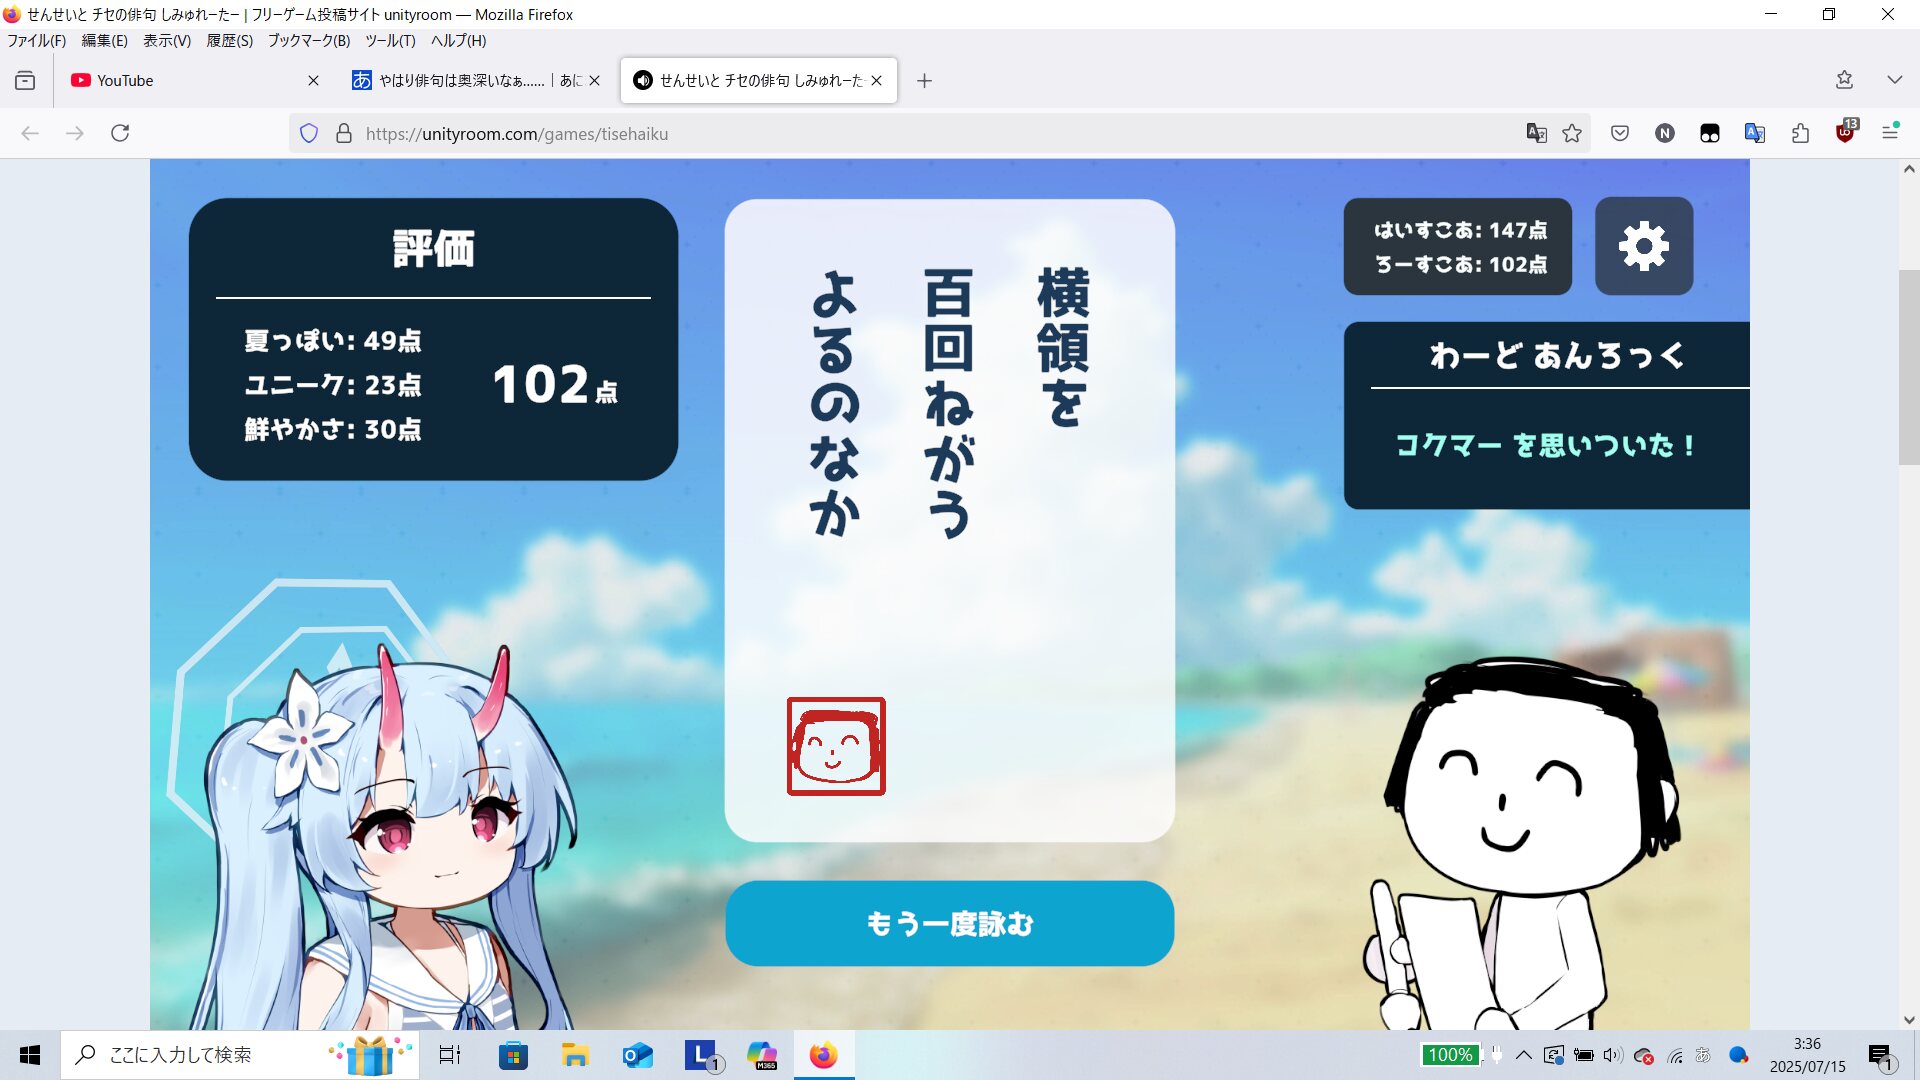Switch to the YouTube tab

point(190,80)
